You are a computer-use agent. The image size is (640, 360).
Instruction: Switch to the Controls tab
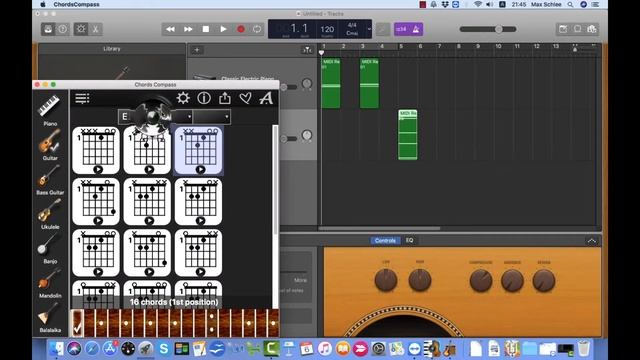pyautogui.click(x=385, y=240)
